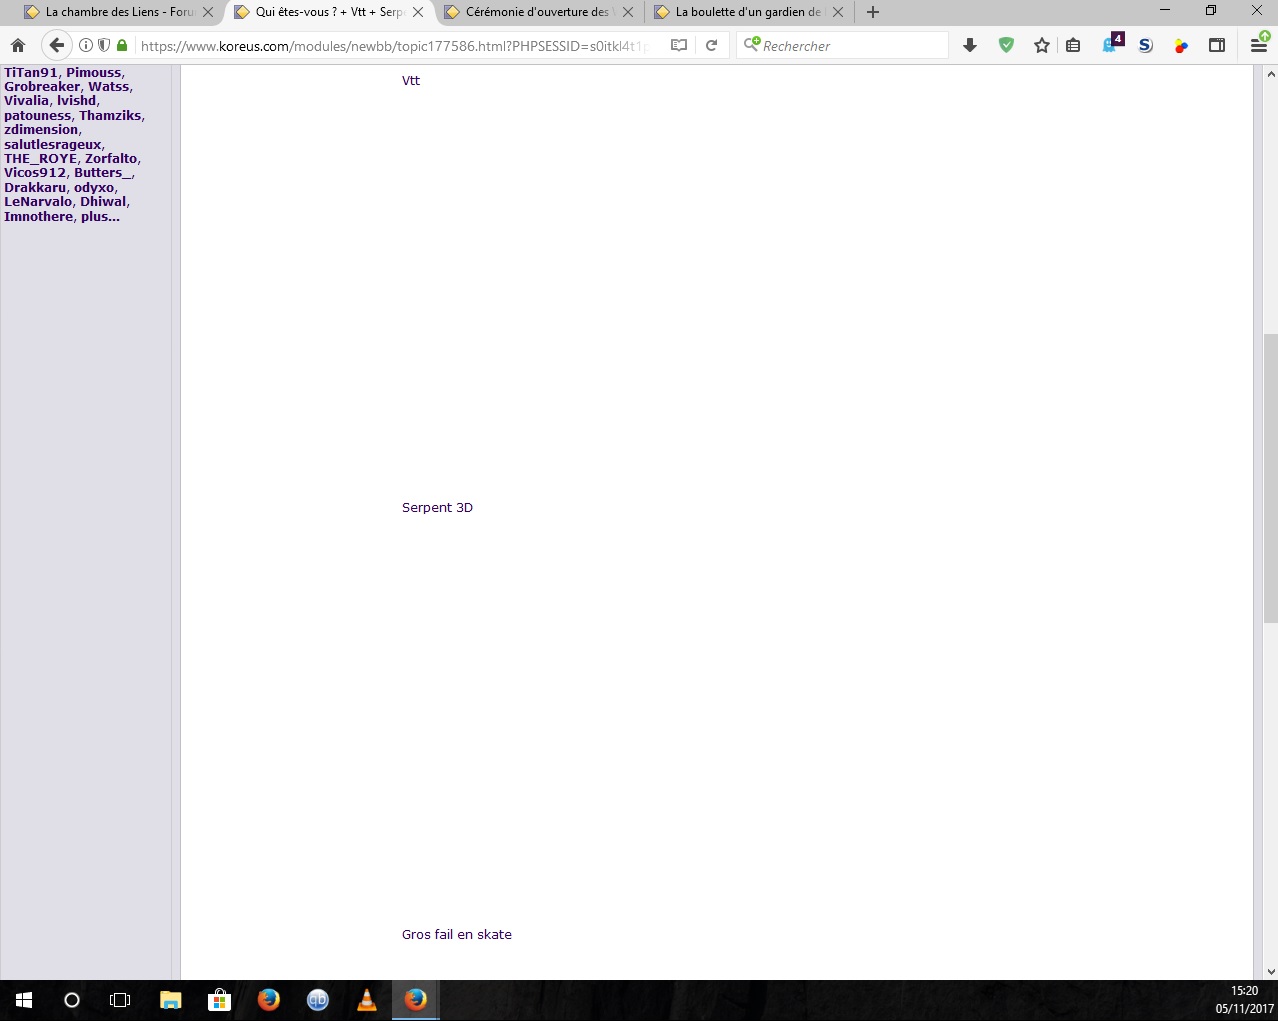Image resolution: width=1278 pixels, height=1021 pixels.
Task: Click the green shield extension icon
Action: click(1006, 45)
